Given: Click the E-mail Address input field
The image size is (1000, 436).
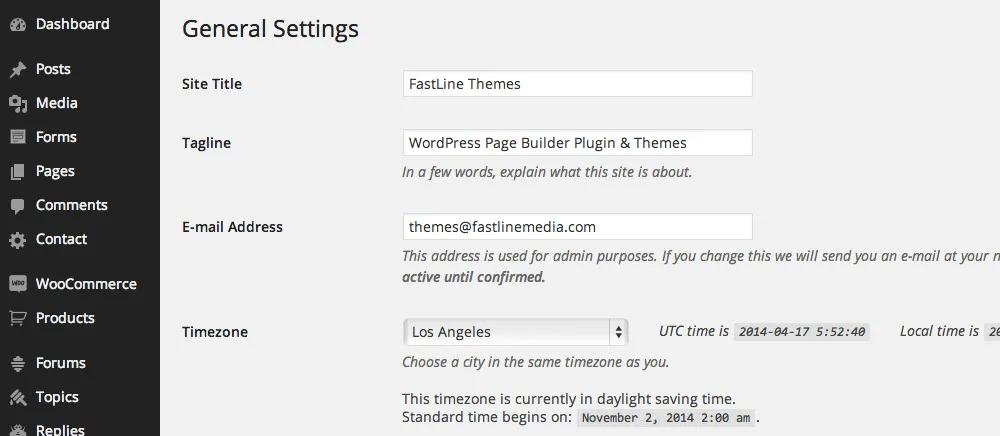Looking at the screenshot, I should (x=577, y=227).
